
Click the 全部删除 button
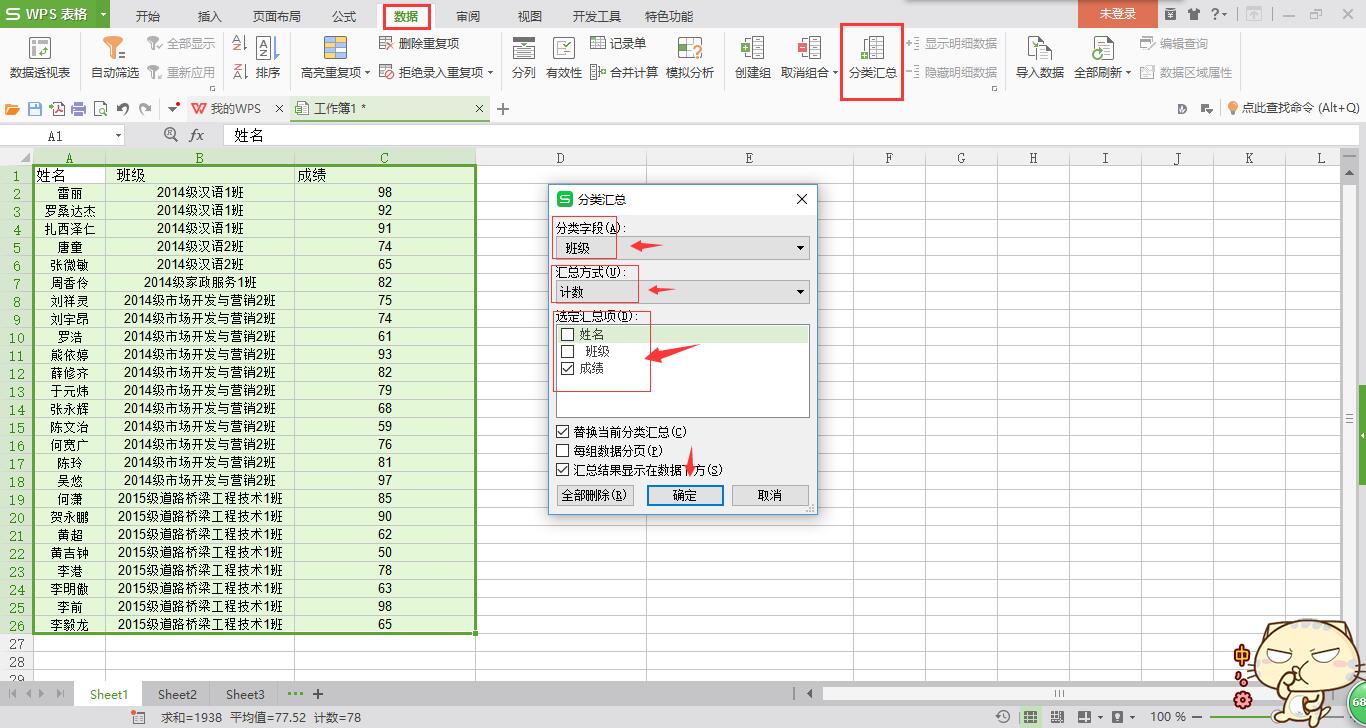click(x=595, y=495)
